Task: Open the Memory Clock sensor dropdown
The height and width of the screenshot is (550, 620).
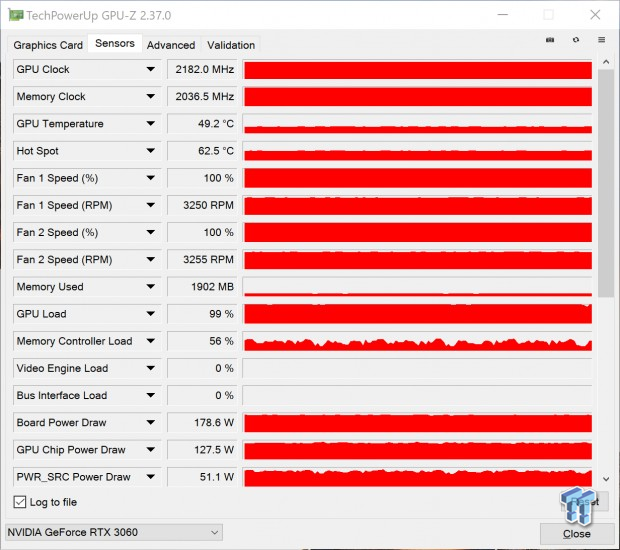Action: (x=150, y=96)
